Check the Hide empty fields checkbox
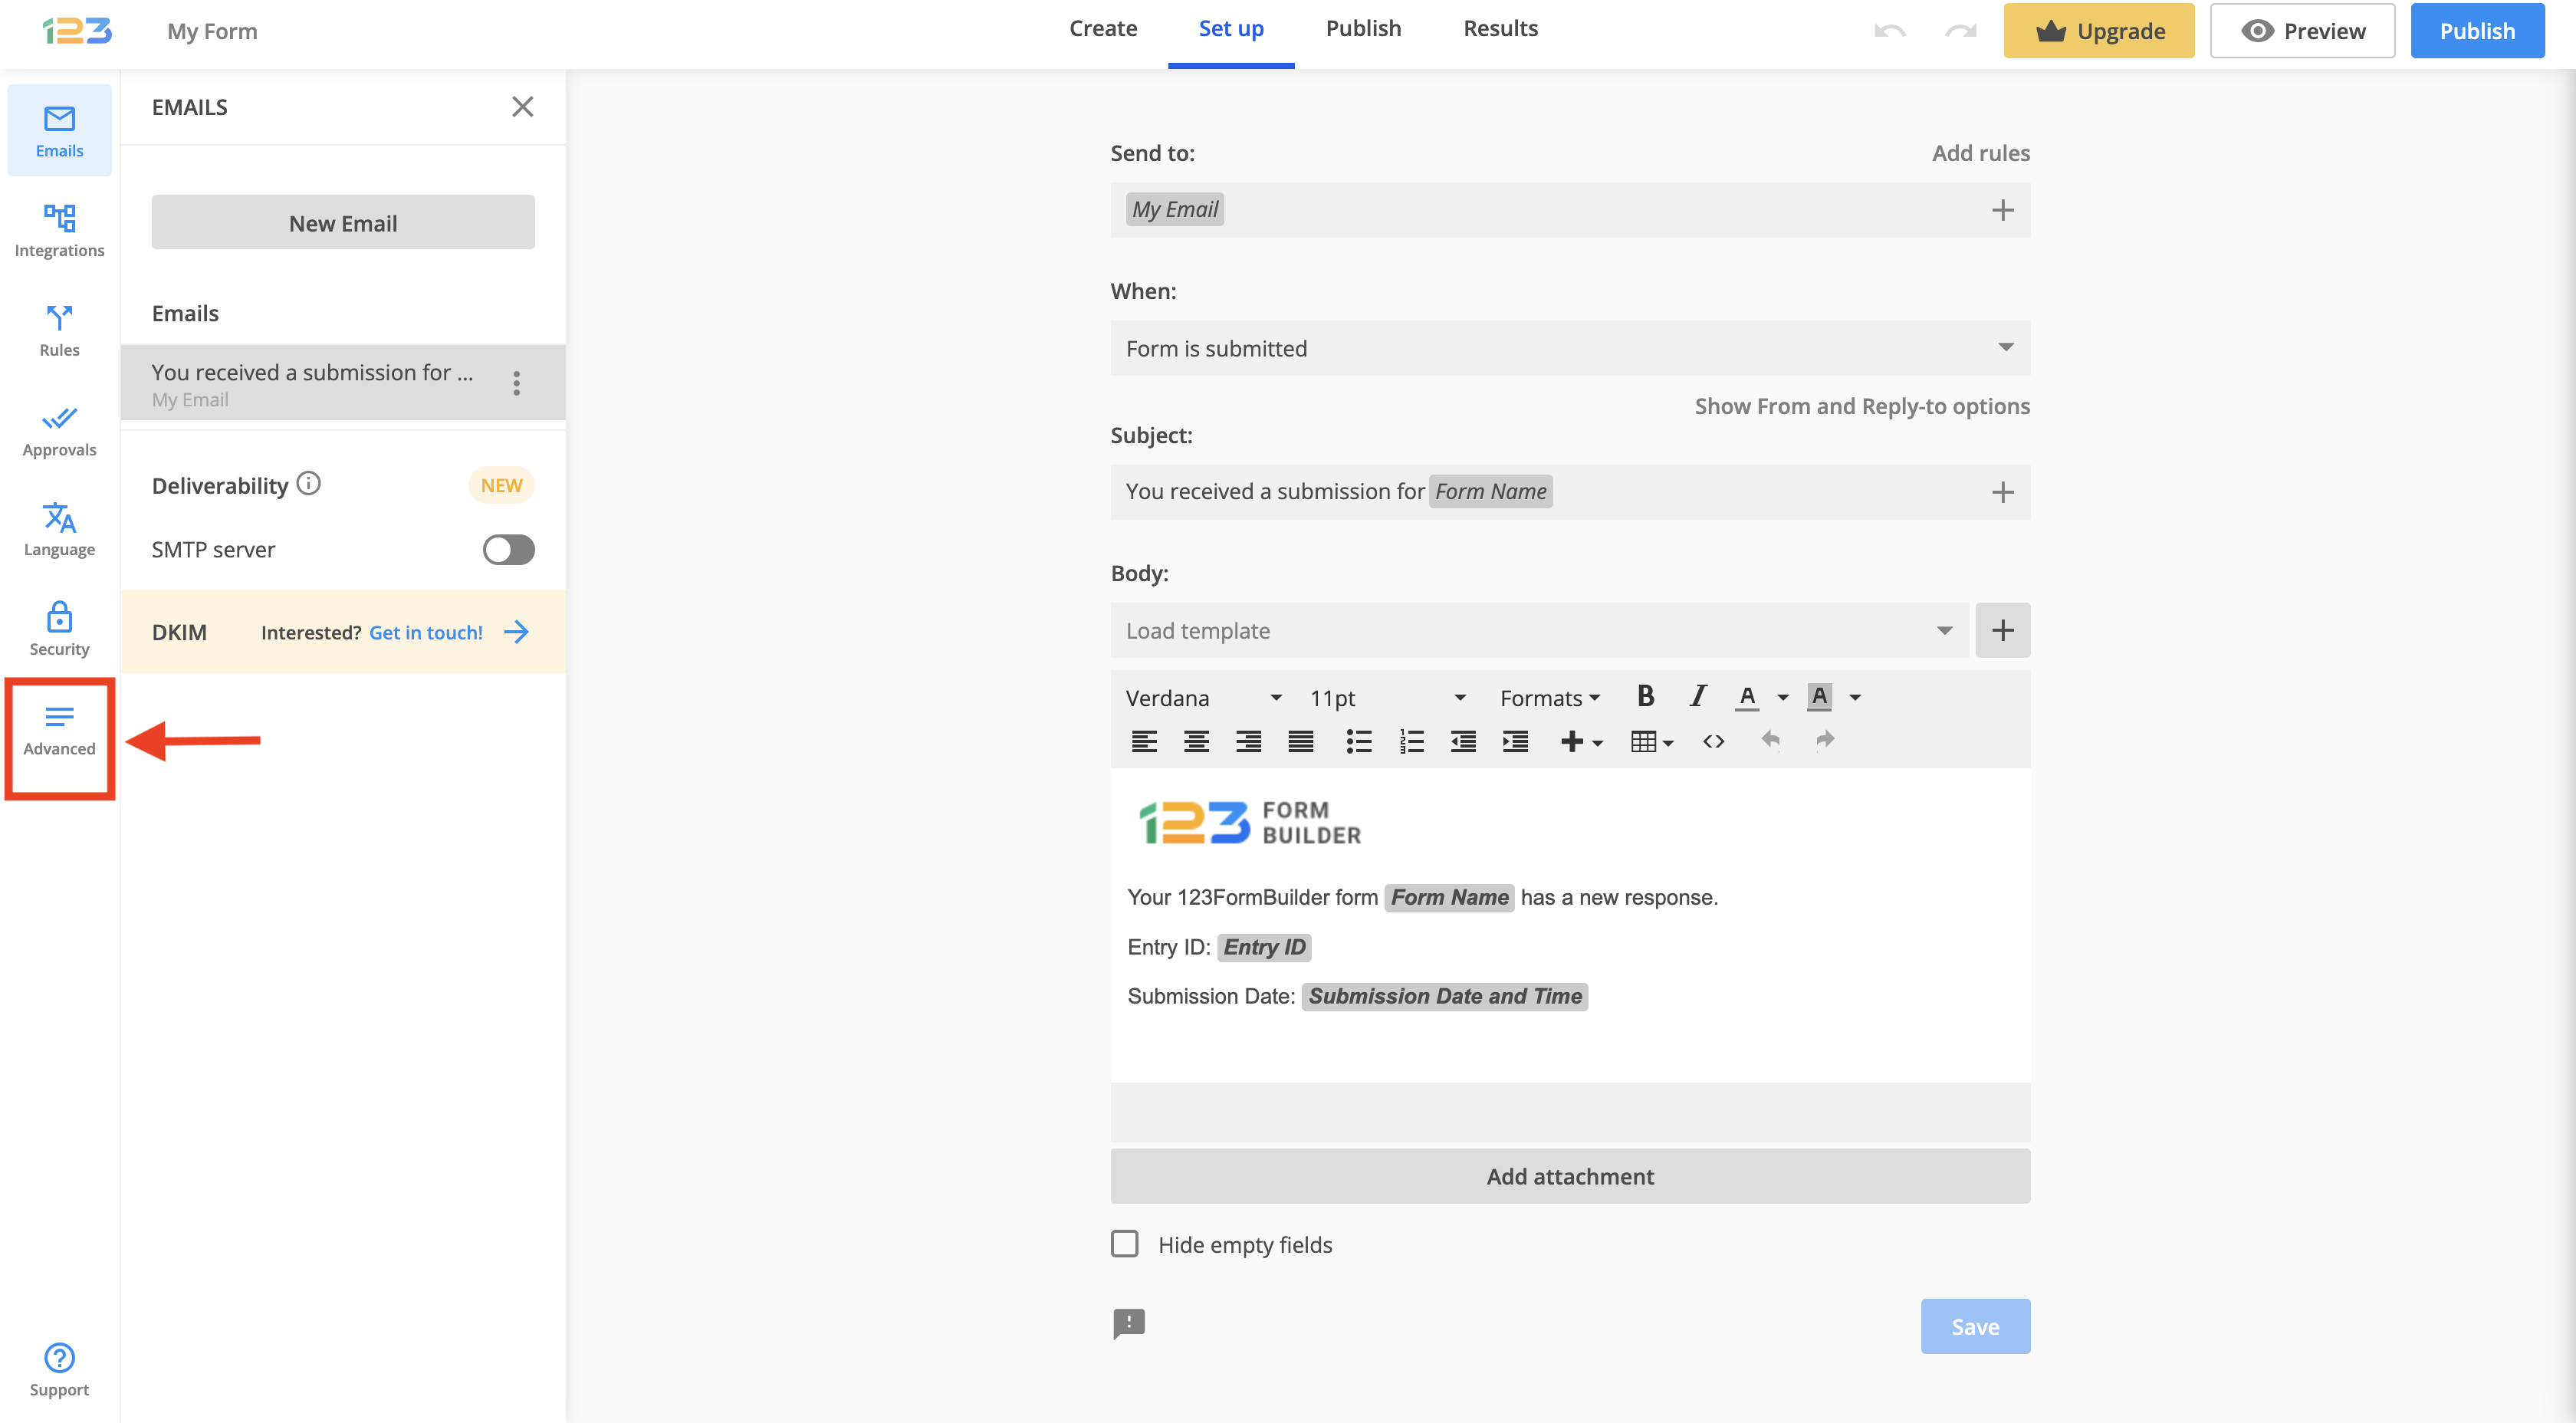Image resolution: width=2576 pixels, height=1423 pixels. 1125,1243
